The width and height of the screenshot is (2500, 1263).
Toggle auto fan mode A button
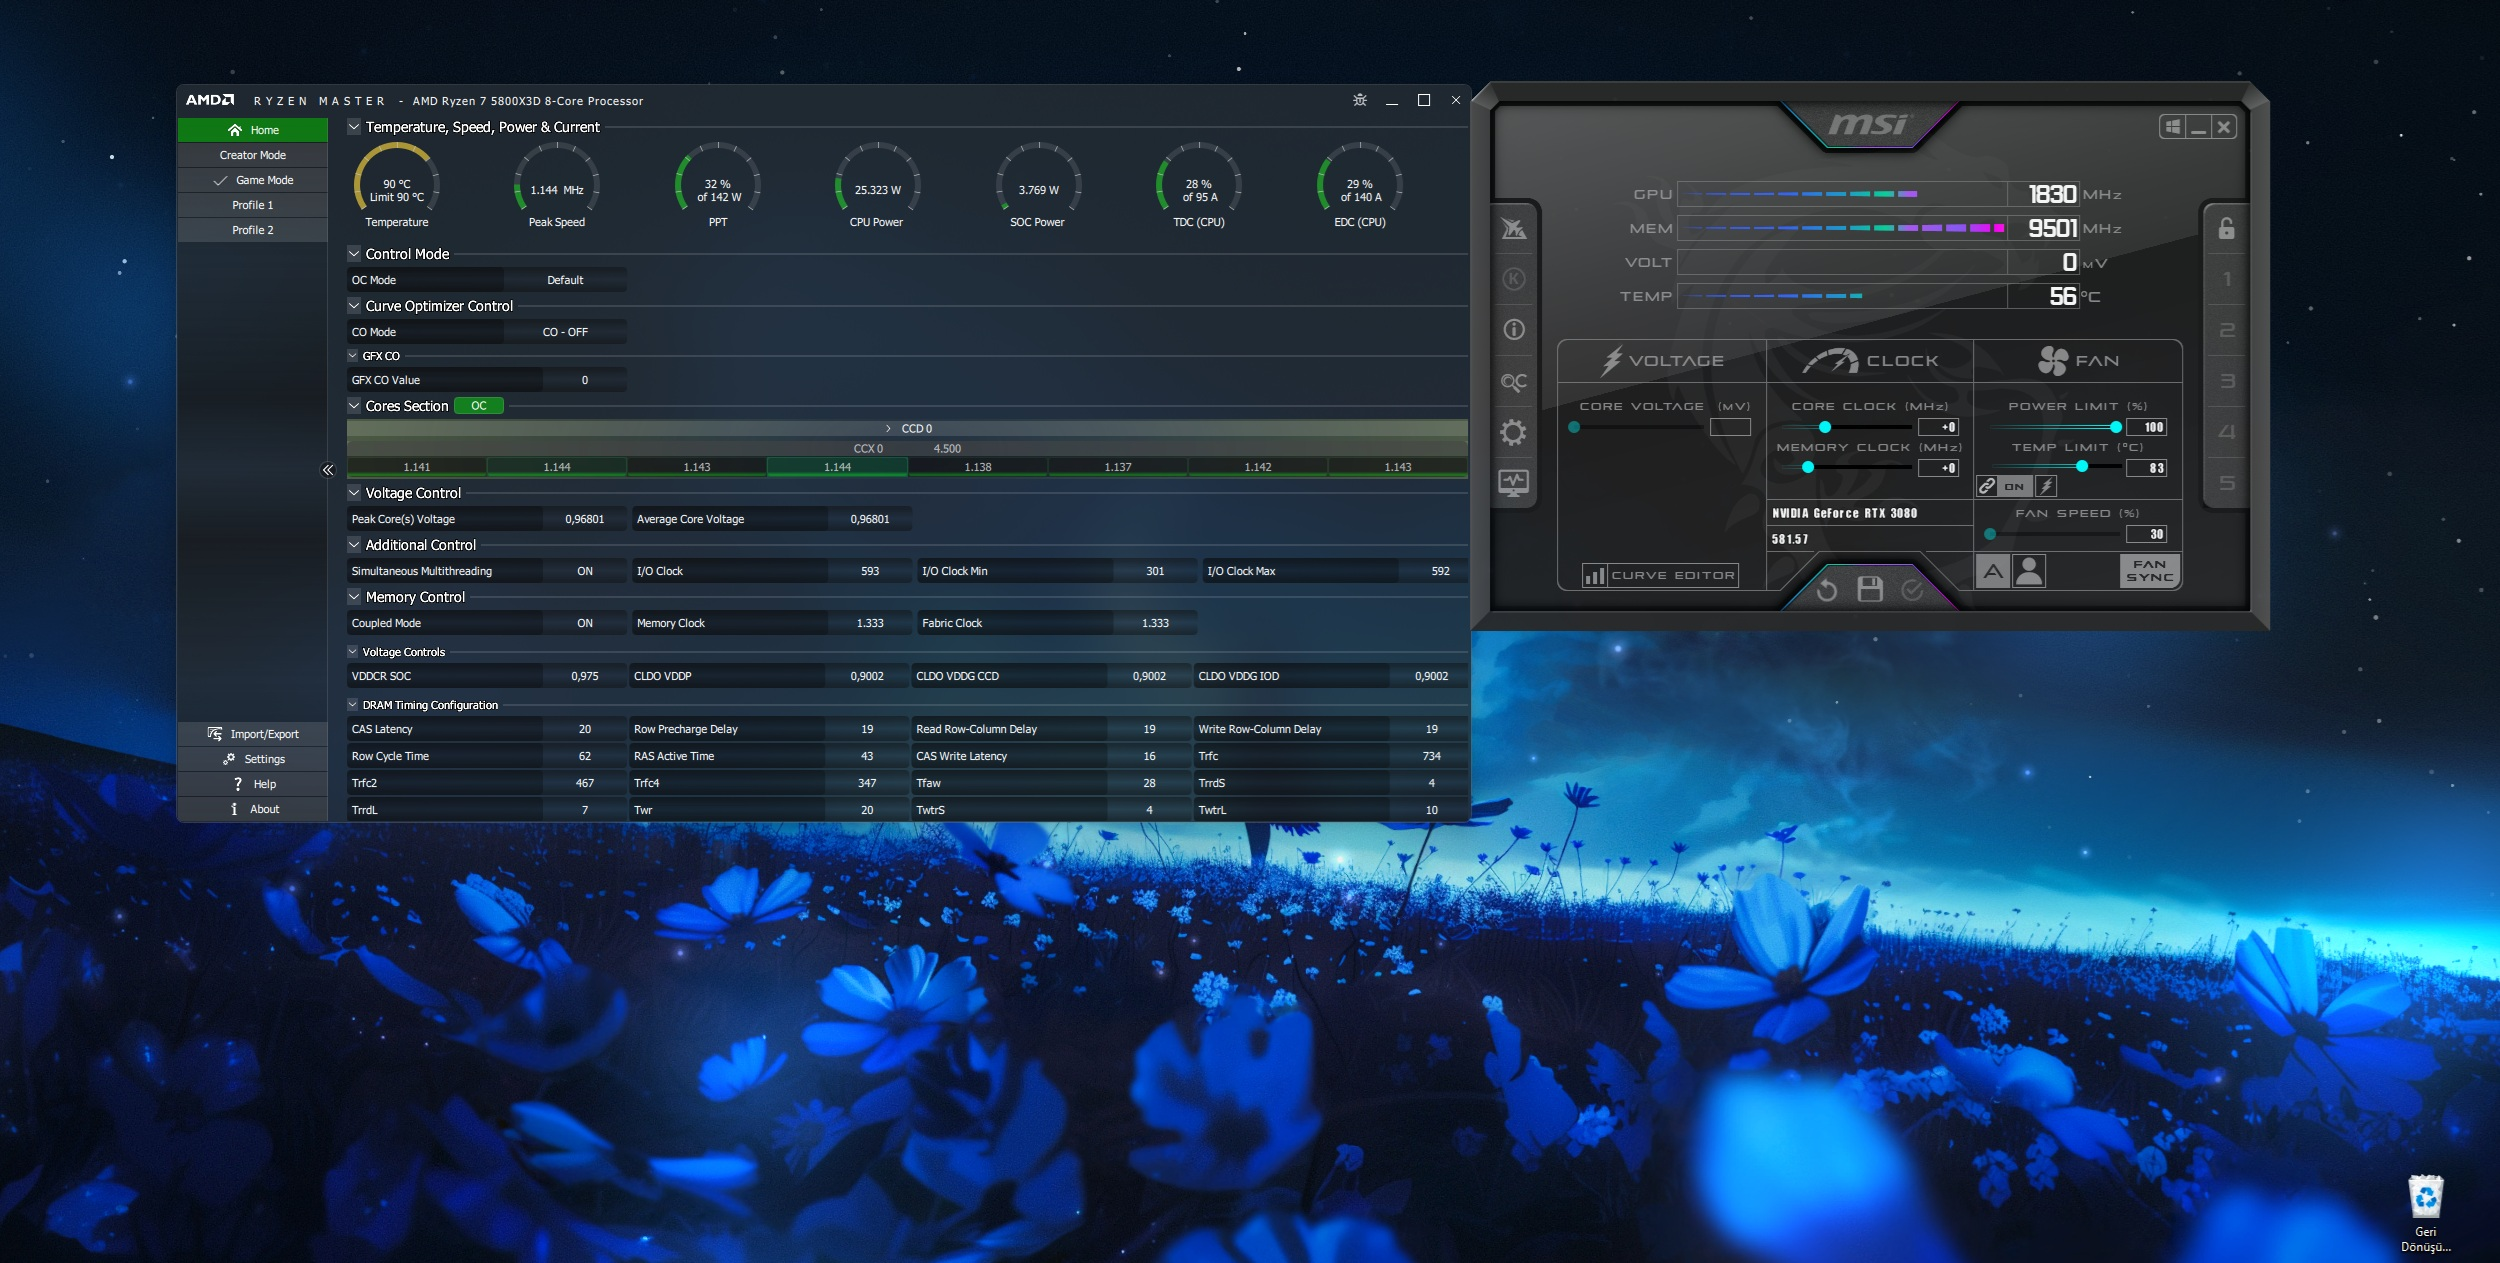(x=1993, y=571)
